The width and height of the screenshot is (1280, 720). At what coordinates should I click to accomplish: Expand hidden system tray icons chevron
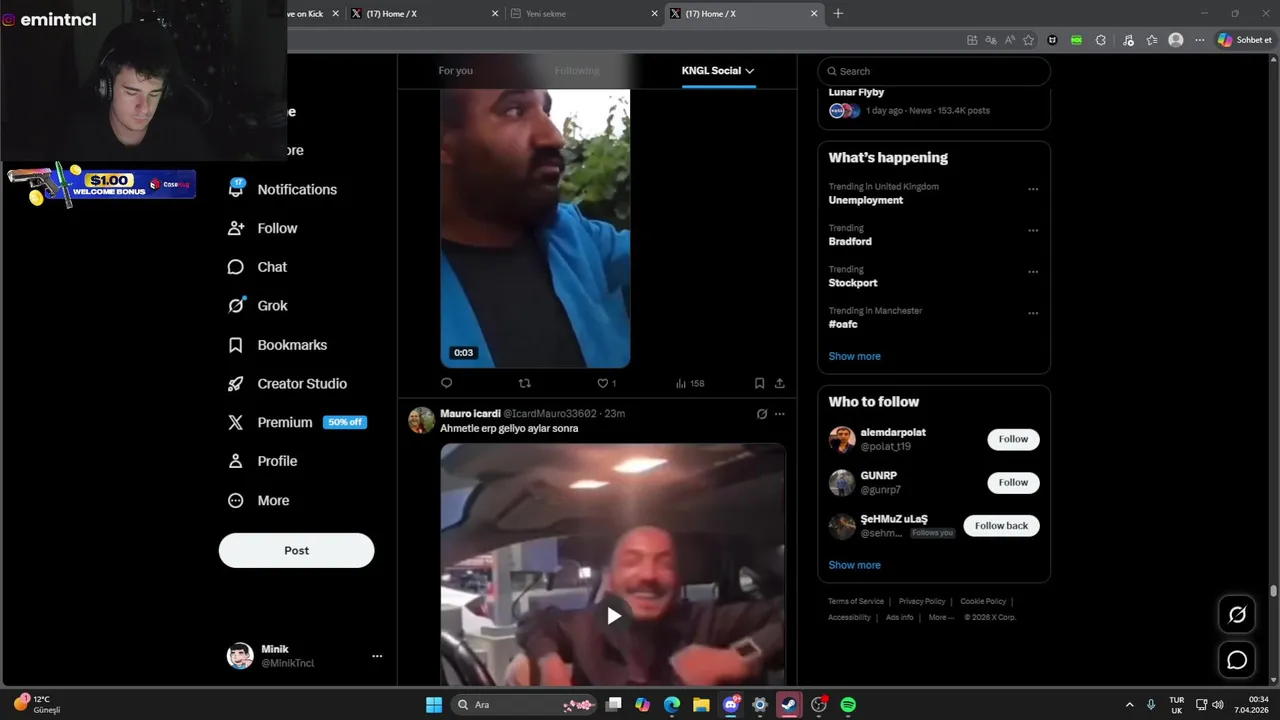tap(1130, 705)
